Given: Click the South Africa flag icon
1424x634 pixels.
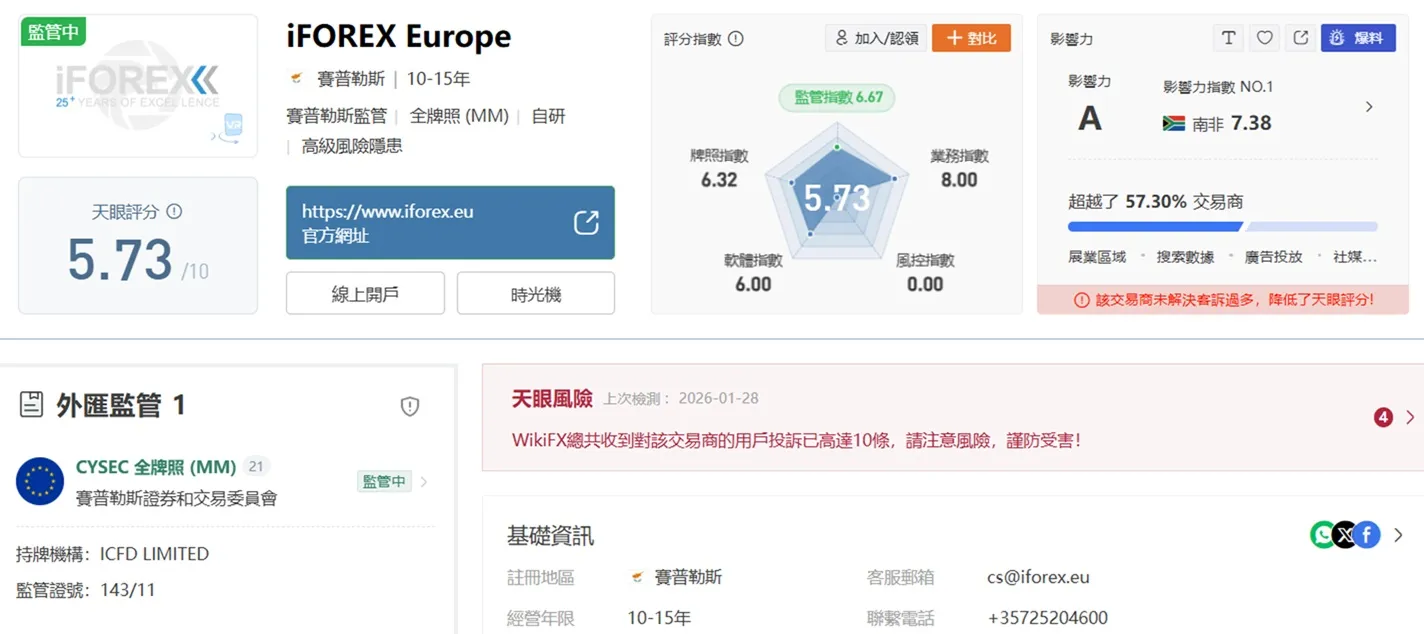Looking at the screenshot, I should click(x=1174, y=124).
